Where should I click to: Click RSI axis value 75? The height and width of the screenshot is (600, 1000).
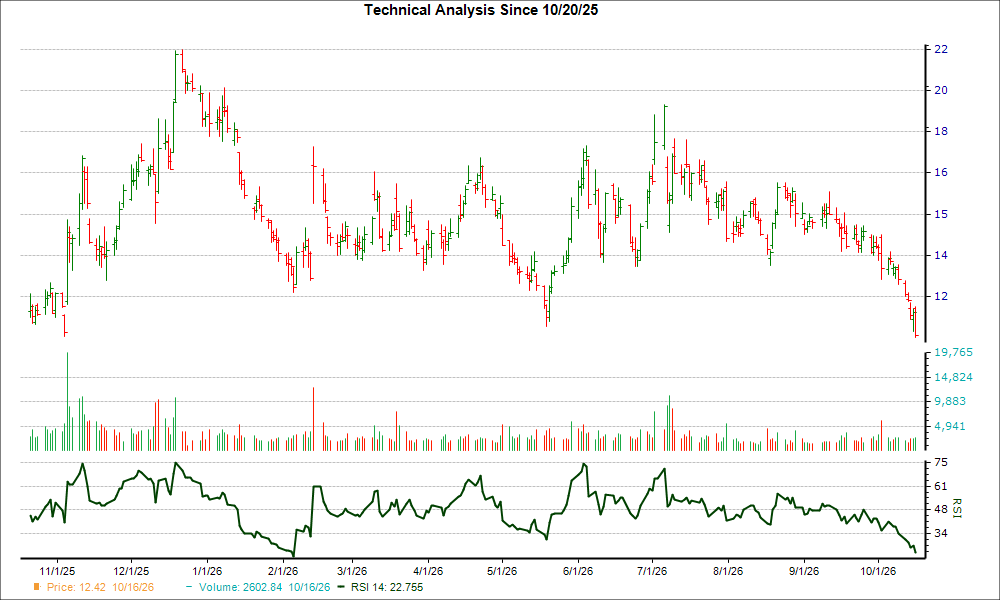(941, 463)
